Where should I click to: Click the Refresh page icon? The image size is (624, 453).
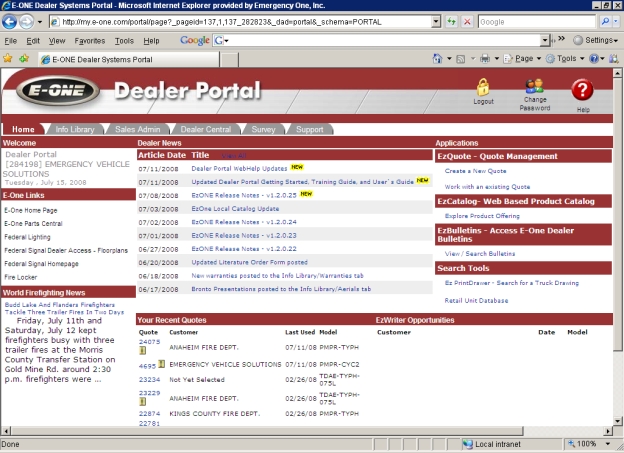pyautogui.click(x=451, y=21)
